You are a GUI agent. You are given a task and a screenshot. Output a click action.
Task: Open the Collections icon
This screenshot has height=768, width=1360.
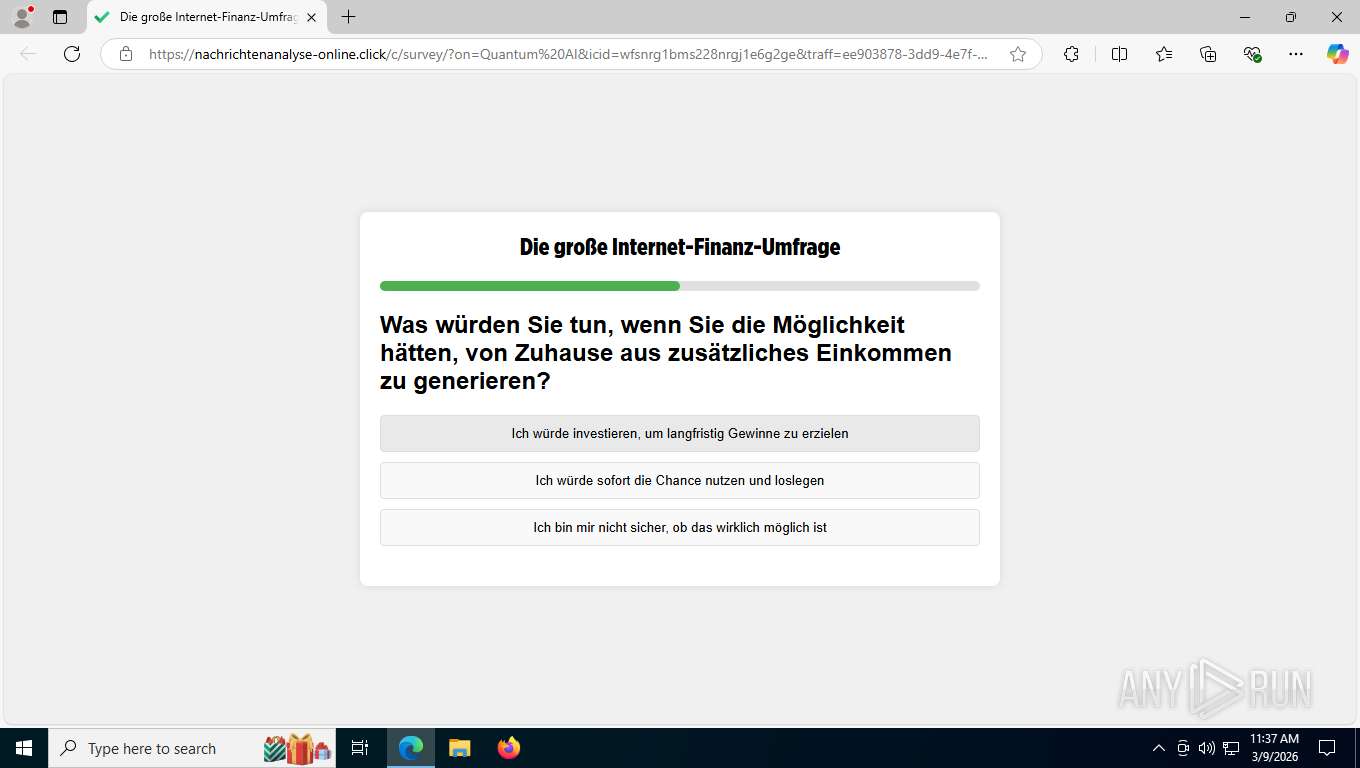(1208, 54)
